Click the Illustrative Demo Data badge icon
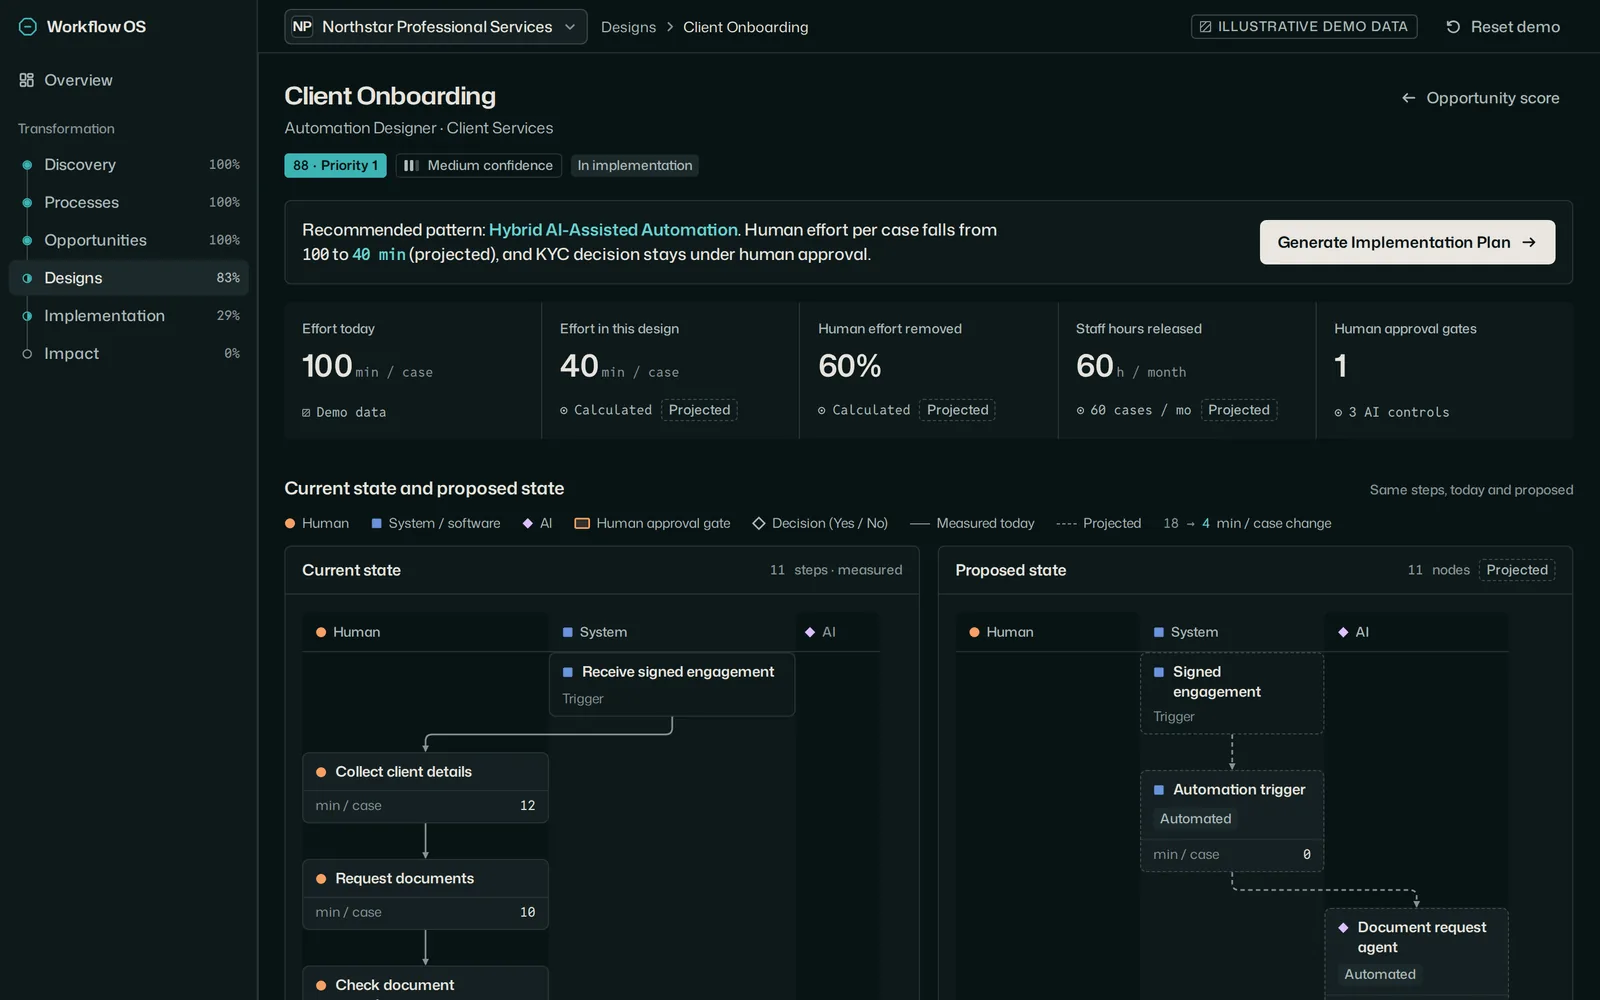This screenshot has height=1000, width=1600. [x=1205, y=27]
